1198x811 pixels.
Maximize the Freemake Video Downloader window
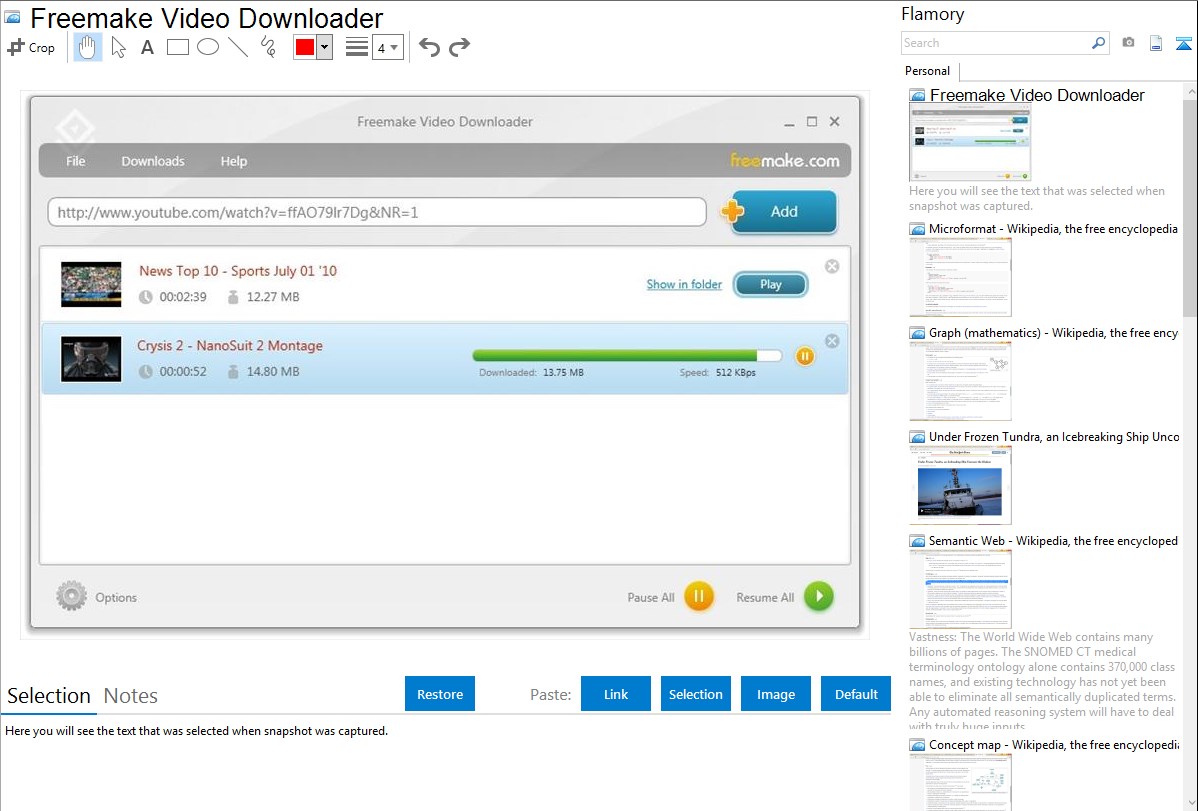tap(812, 122)
